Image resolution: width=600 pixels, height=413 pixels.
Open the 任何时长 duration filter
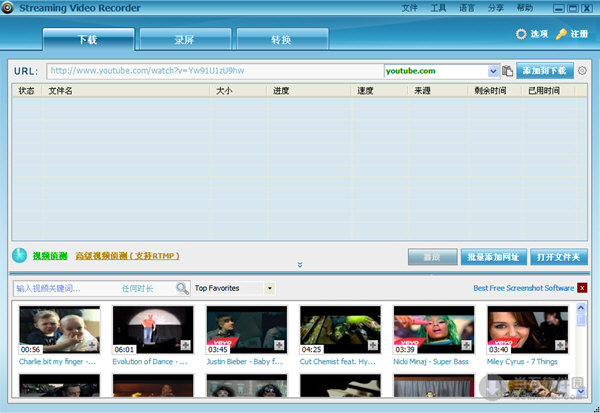[137, 289]
